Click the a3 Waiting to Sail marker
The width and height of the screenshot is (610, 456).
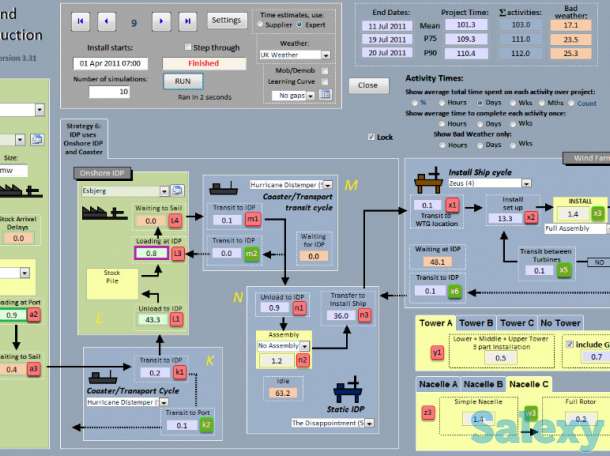tap(33, 369)
